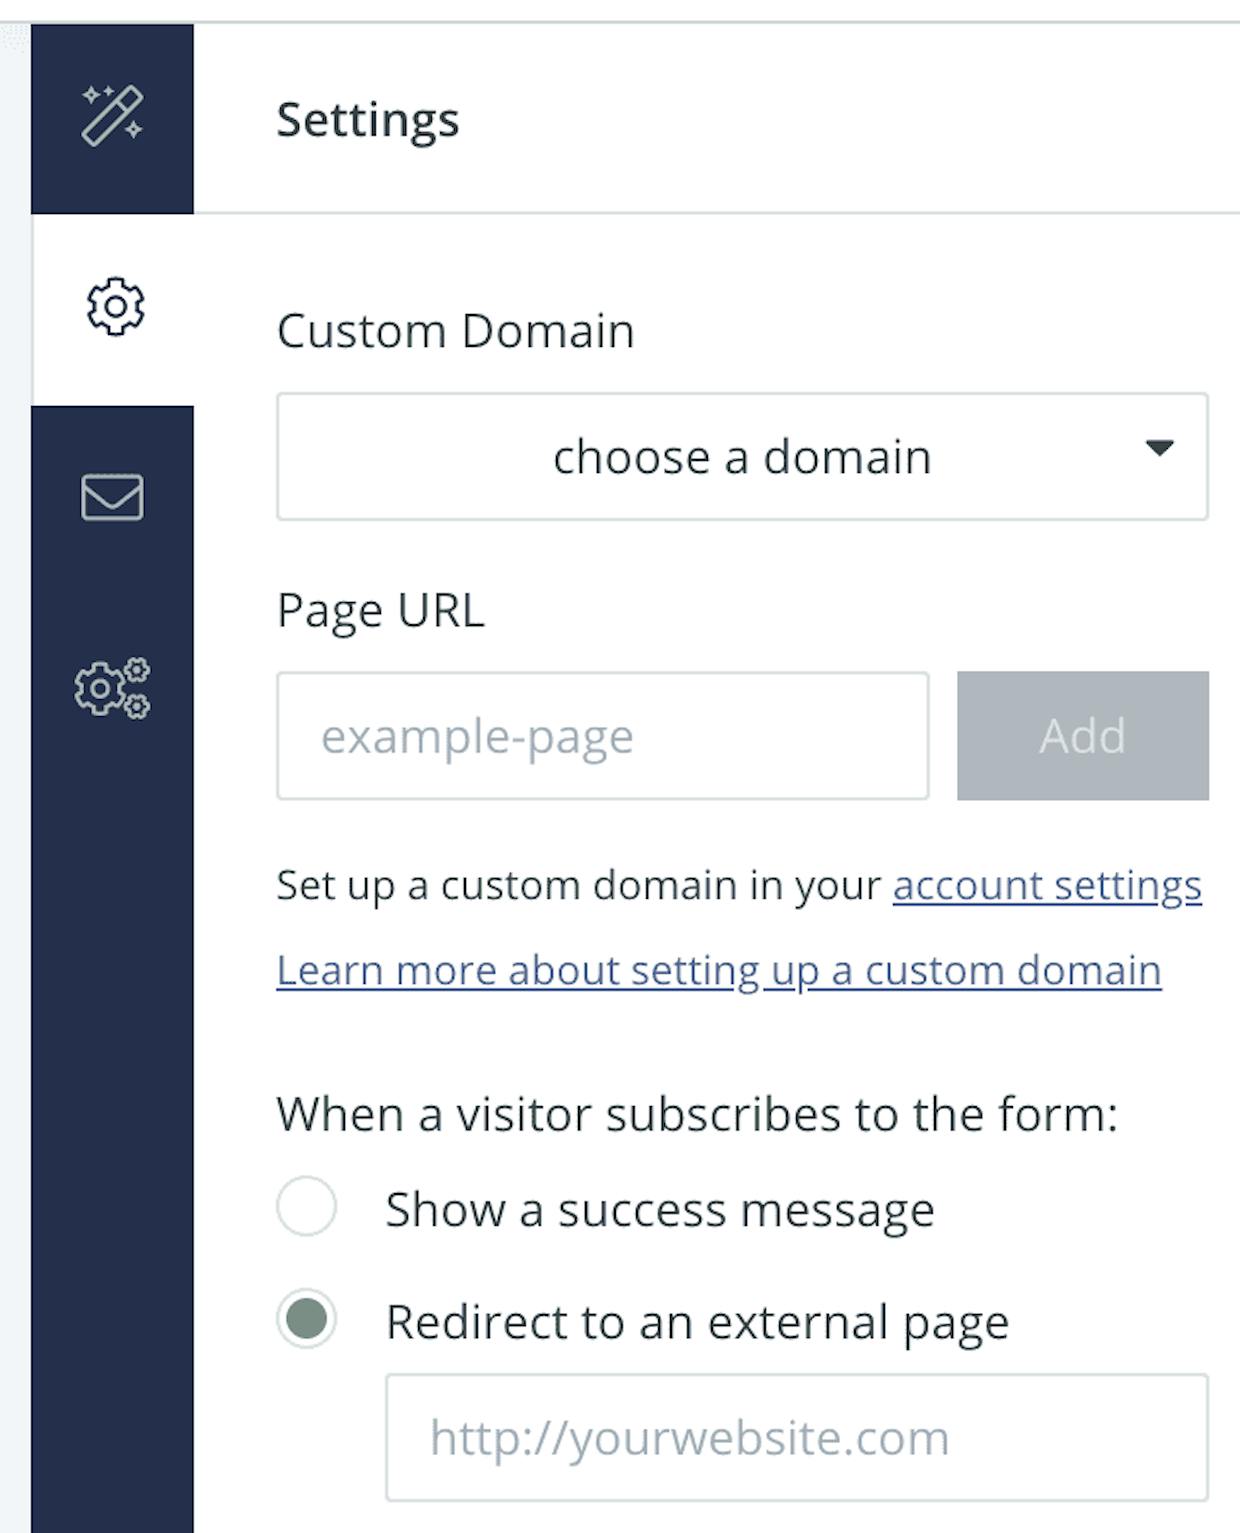Expand the 'choose a domain' dropdown
The width and height of the screenshot is (1240, 1533).
(x=742, y=457)
